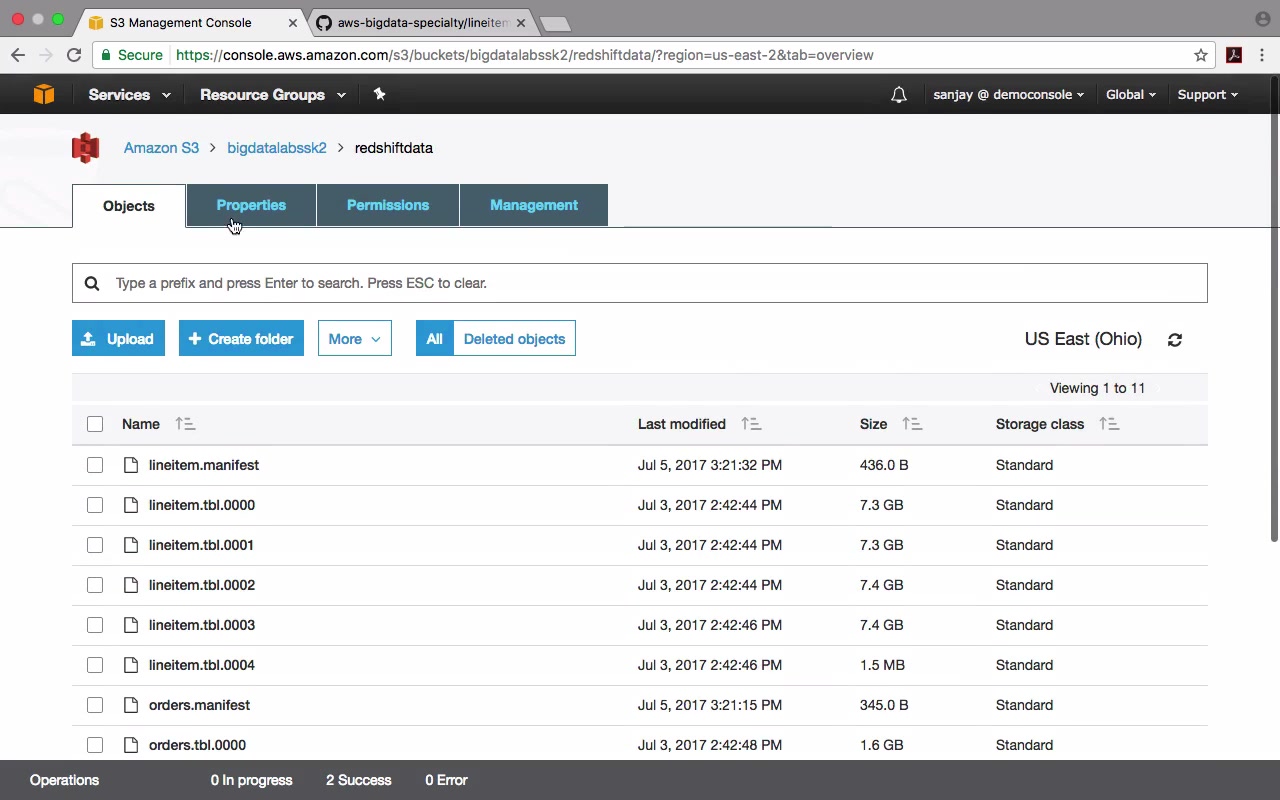Focus the prefix search field
The width and height of the screenshot is (1280, 800).
[640, 283]
